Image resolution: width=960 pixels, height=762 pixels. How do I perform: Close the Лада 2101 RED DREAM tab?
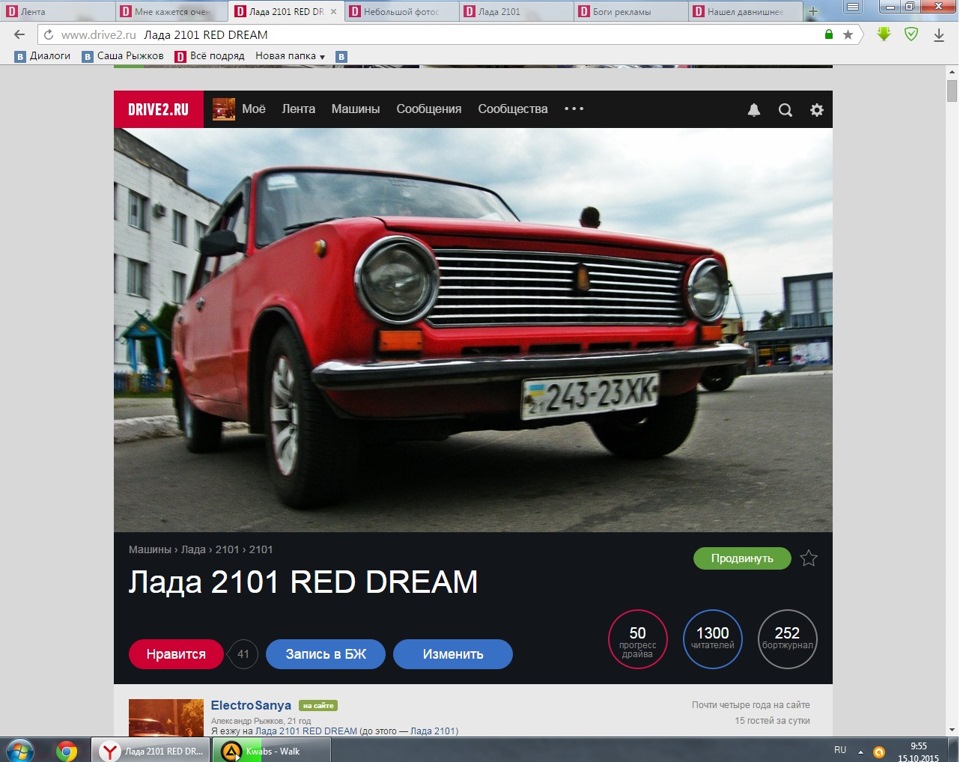(334, 11)
